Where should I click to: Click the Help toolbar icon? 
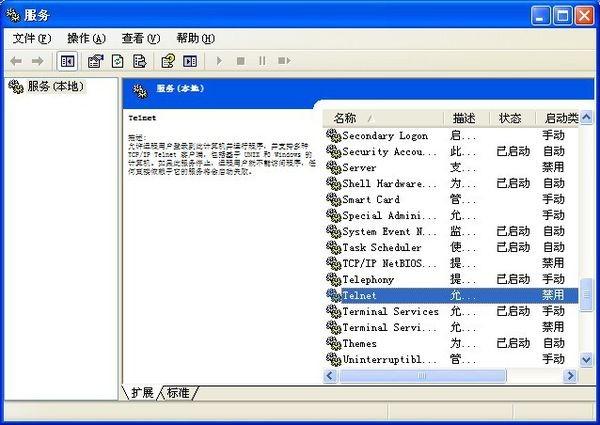click(x=168, y=61)
